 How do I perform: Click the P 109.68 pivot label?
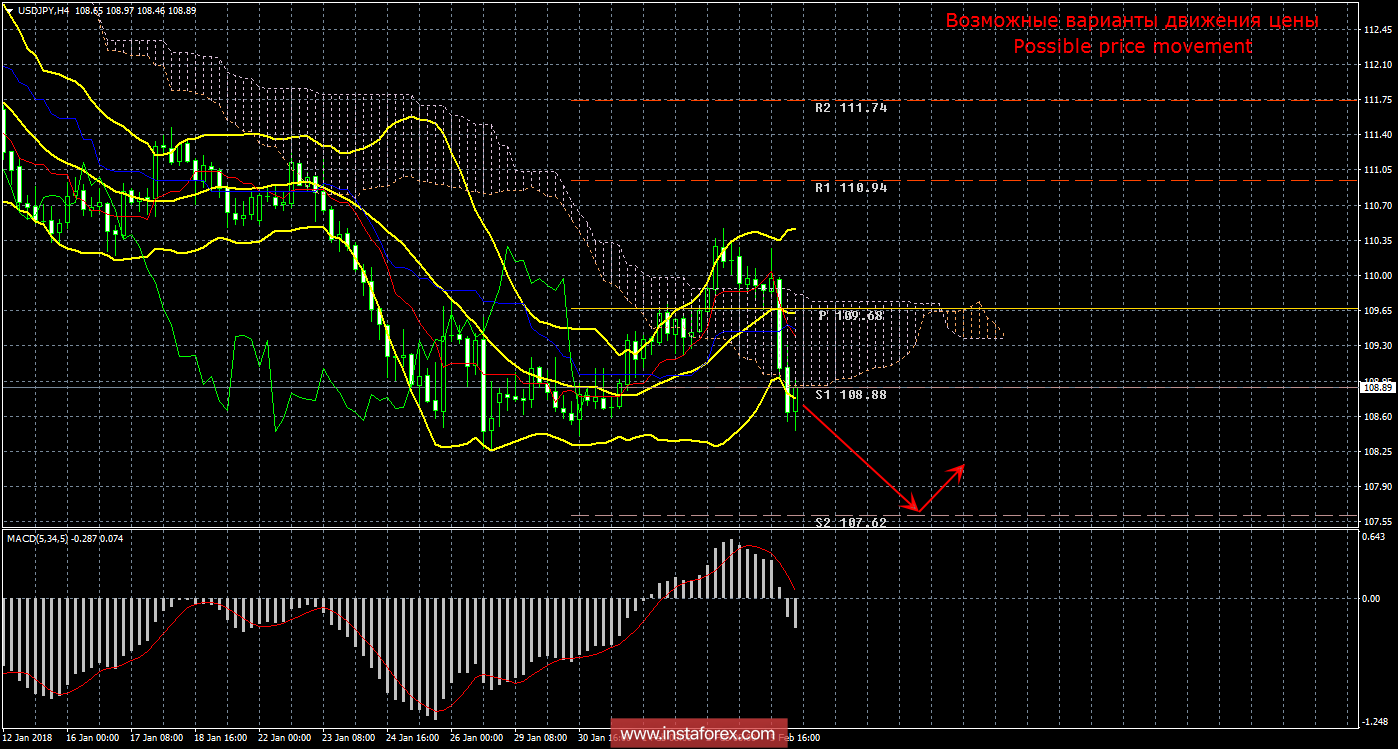pos(851,316)
